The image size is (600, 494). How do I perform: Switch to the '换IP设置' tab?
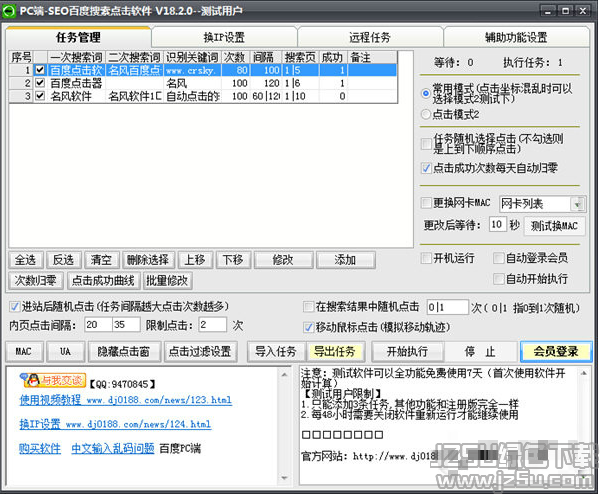[x=224, y=37]
